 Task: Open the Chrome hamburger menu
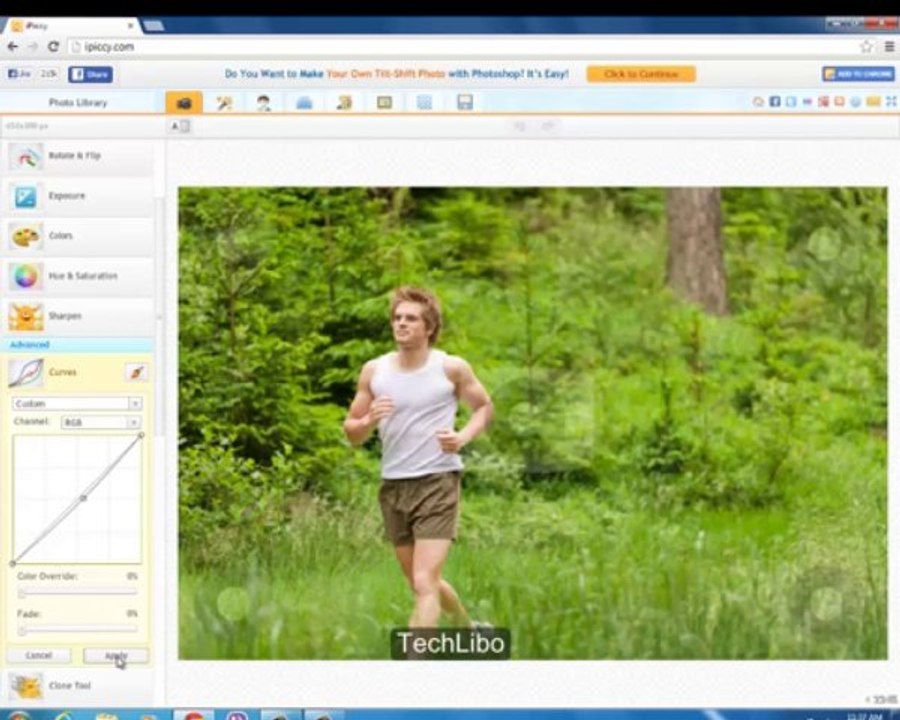[889, 47]
